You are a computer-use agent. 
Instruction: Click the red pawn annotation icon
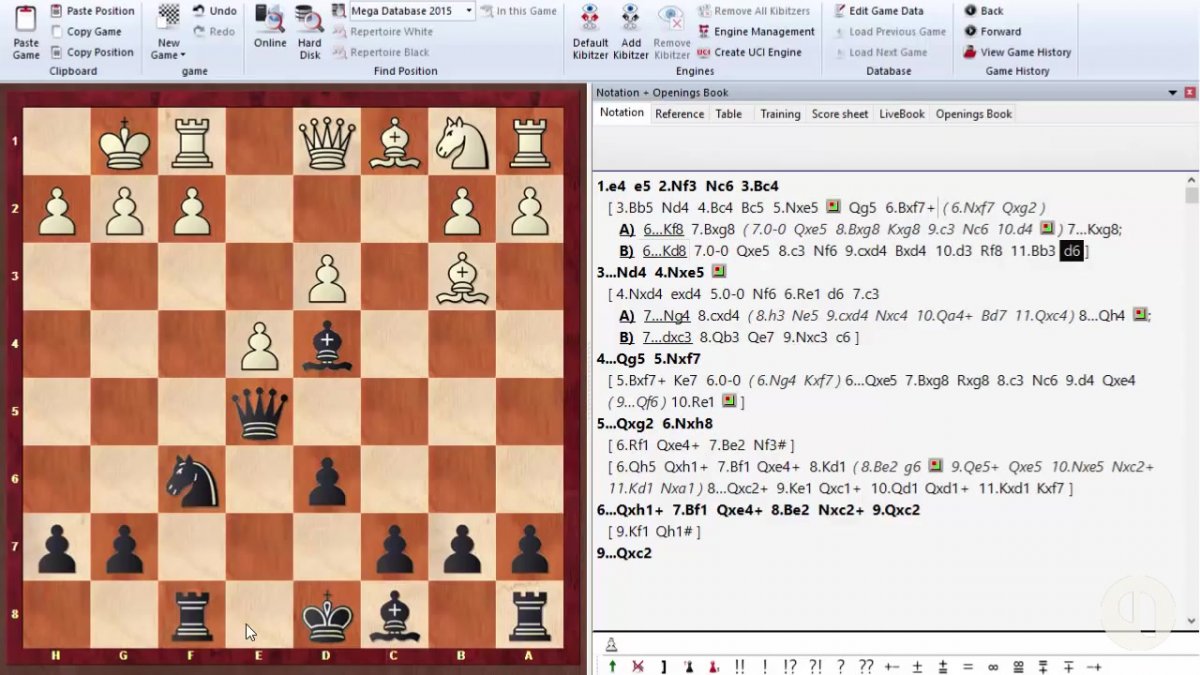713,666
